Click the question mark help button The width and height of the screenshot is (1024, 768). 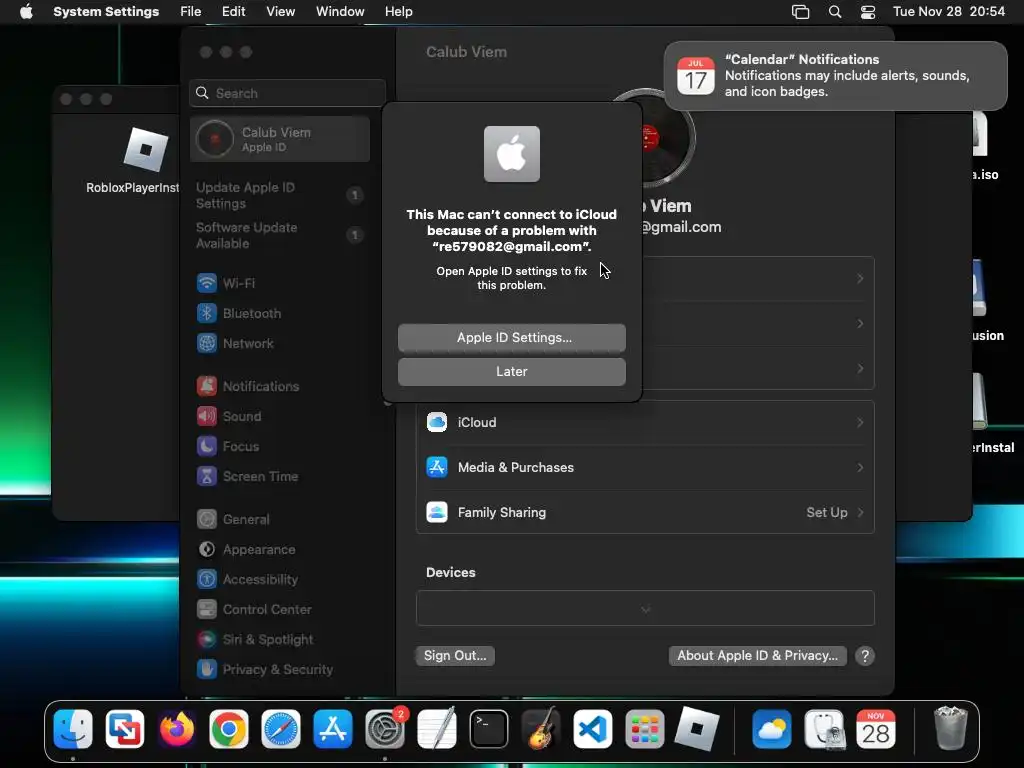pos(865,656)
